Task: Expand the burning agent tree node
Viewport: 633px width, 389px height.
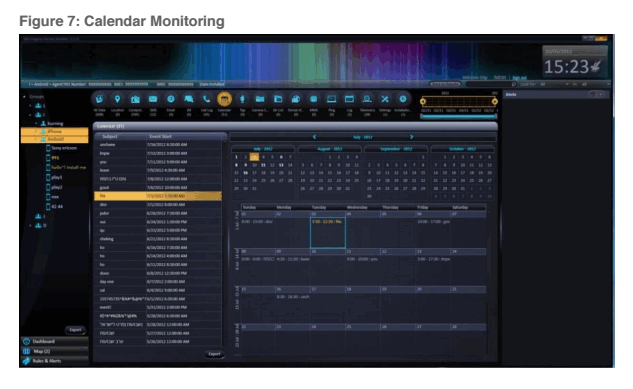Action: click(x=36, y=123)
